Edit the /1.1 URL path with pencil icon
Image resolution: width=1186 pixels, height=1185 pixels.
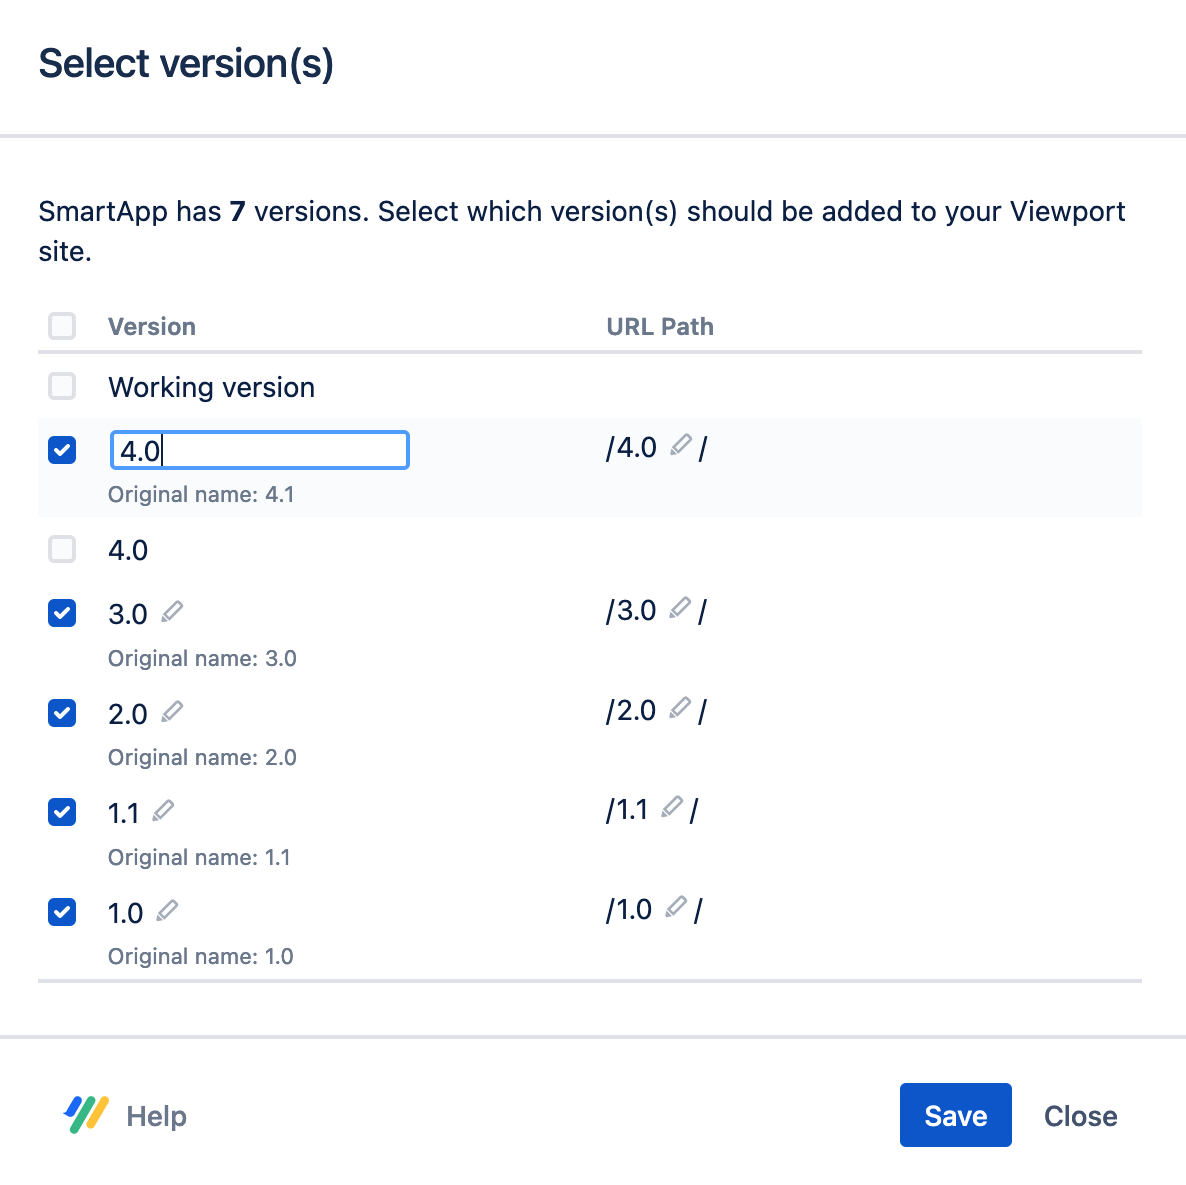pos(672,806)
